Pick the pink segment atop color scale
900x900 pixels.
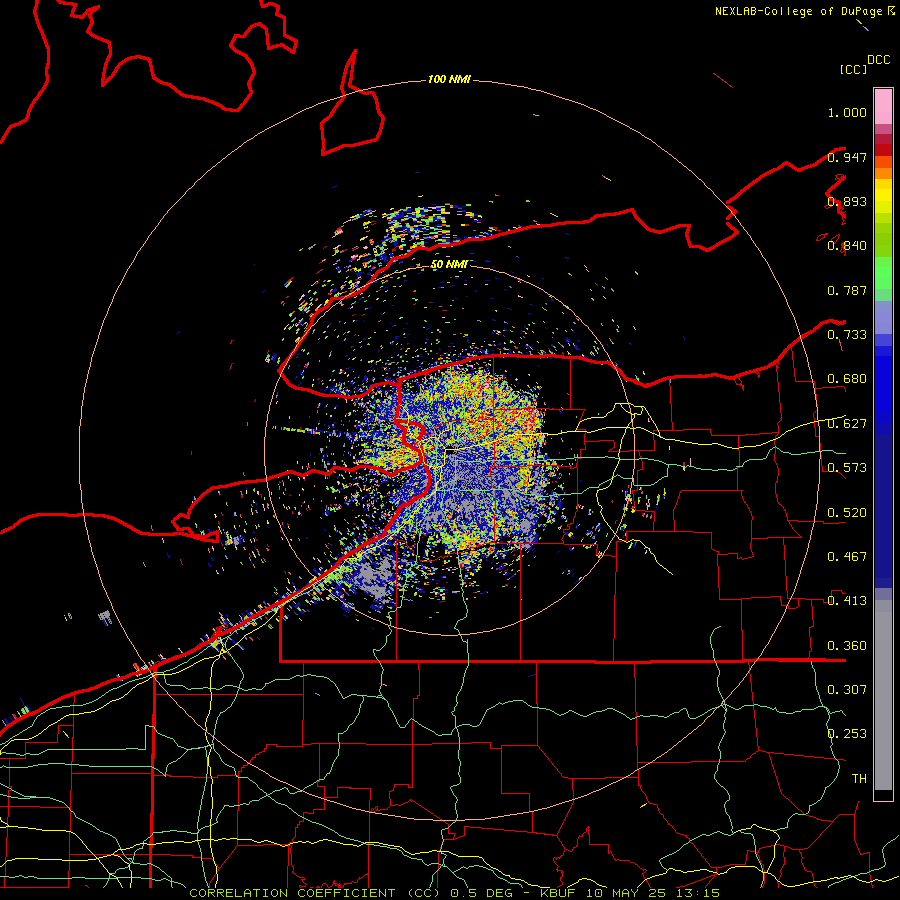click(883, 106)
